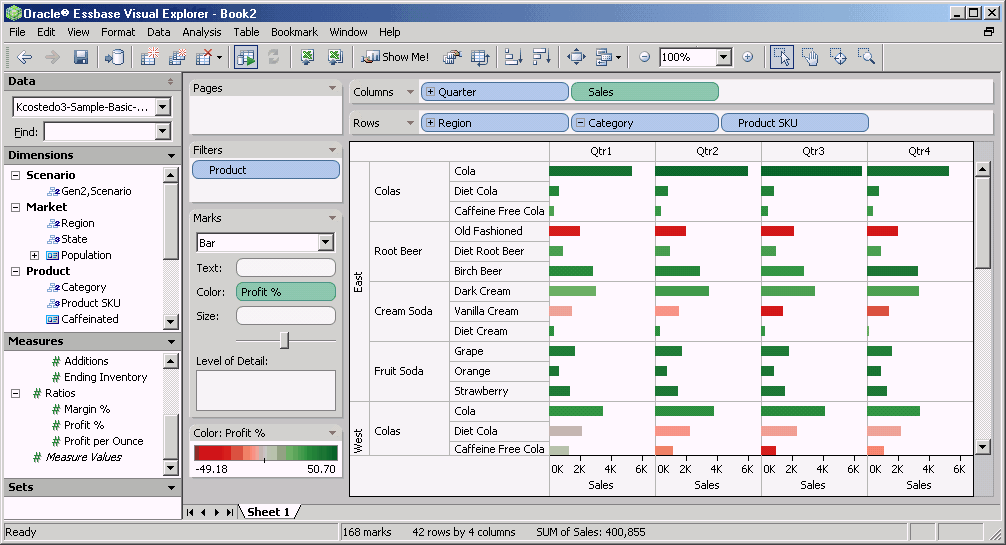
Task: Click the save floppy disk icon
Action: click(x=80, y=57)
